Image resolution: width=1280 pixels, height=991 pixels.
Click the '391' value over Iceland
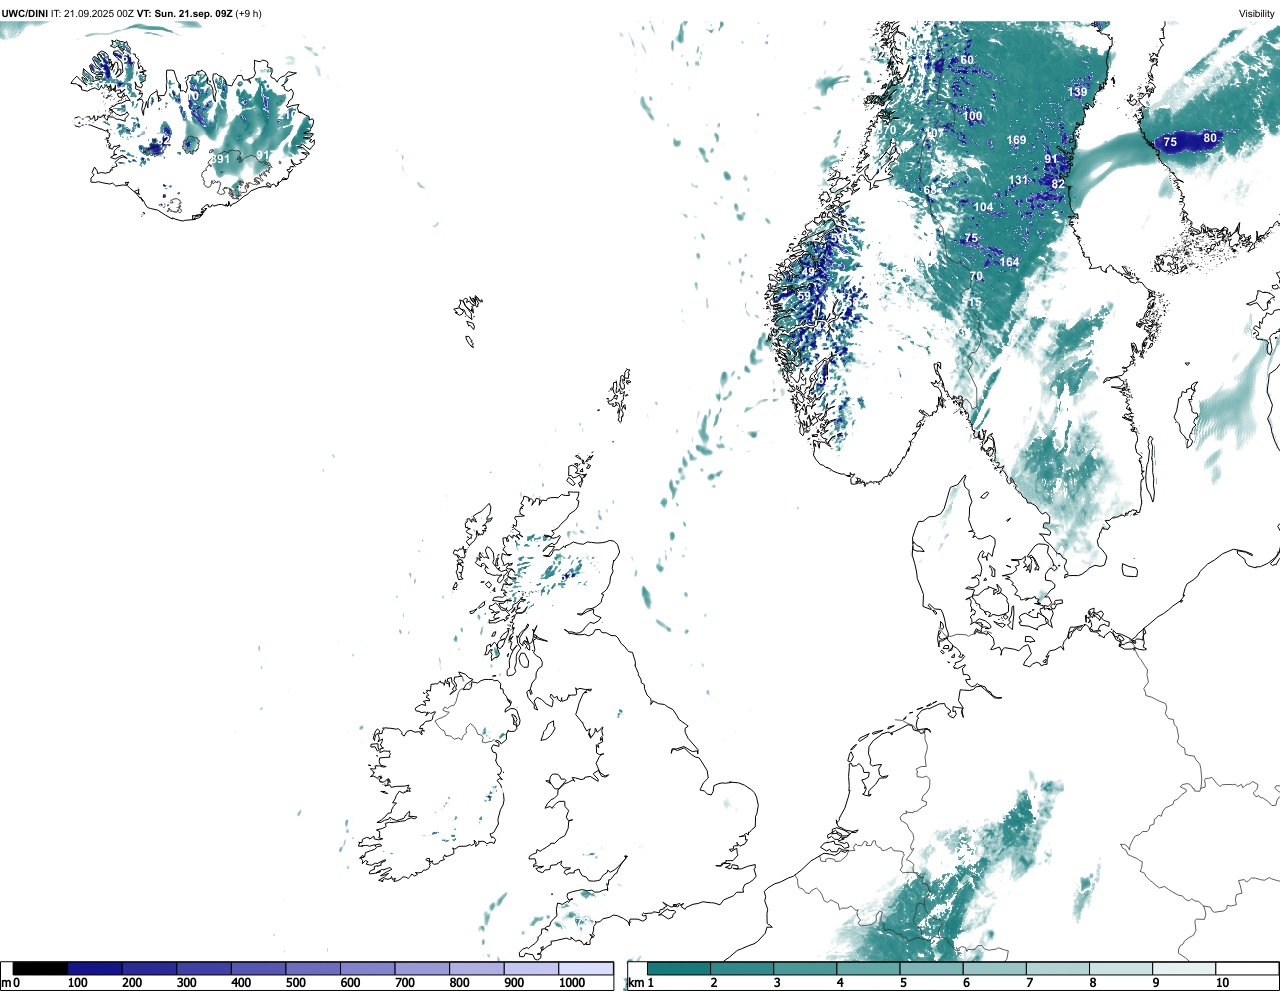[220, 159]
